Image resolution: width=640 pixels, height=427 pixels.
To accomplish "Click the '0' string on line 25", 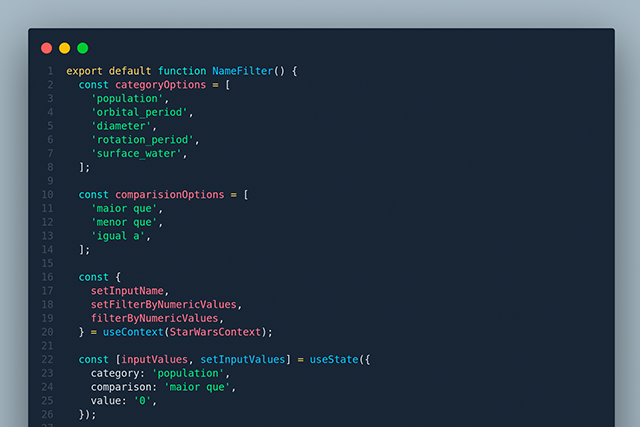I will click(142, 401).
